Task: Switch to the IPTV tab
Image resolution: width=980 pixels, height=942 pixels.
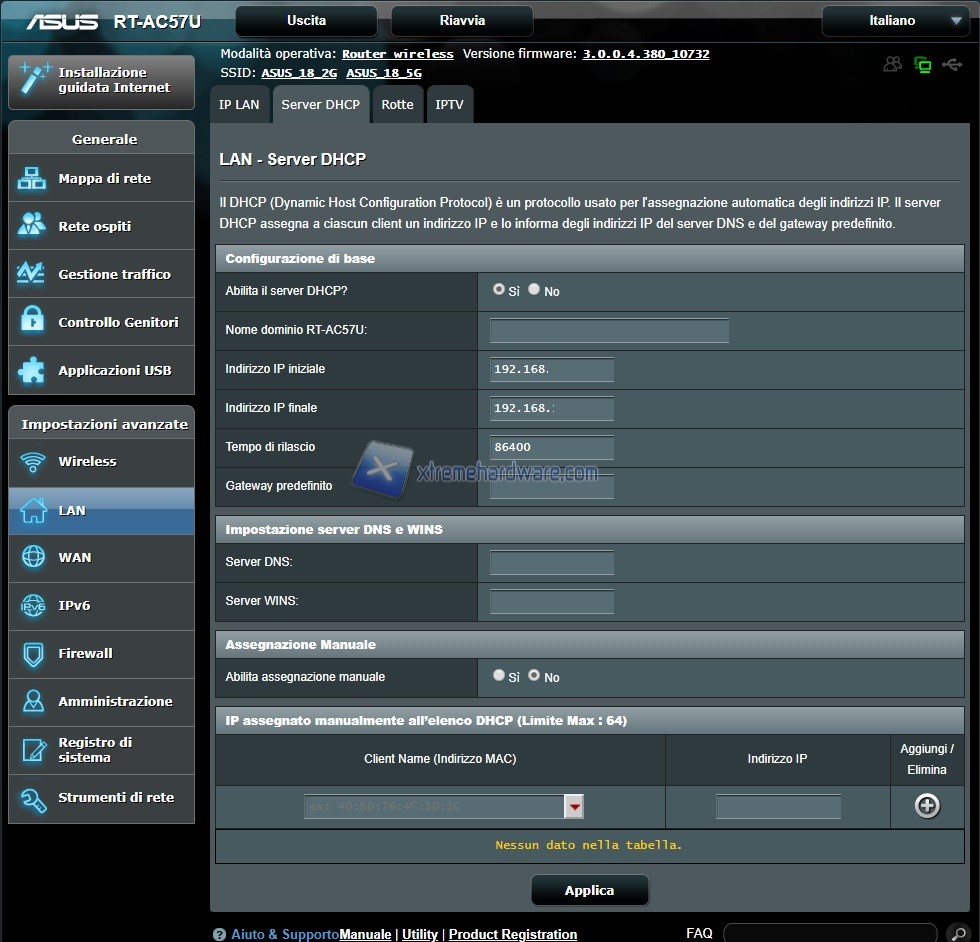Action: pos(449,105)
